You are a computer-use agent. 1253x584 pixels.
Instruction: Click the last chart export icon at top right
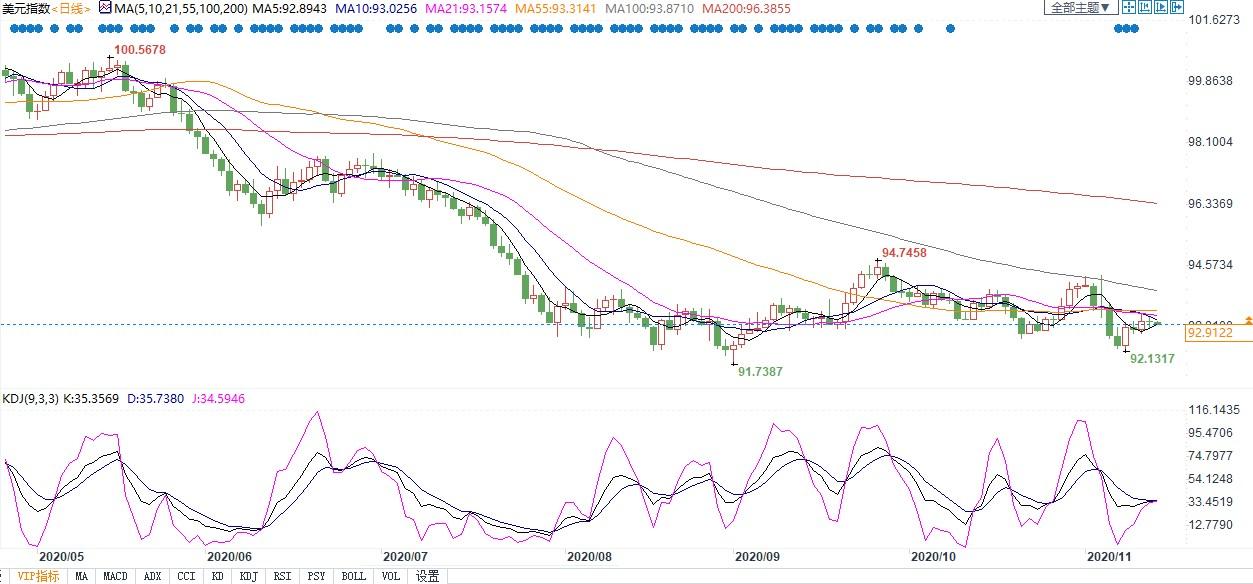[x=1177, y=7]
